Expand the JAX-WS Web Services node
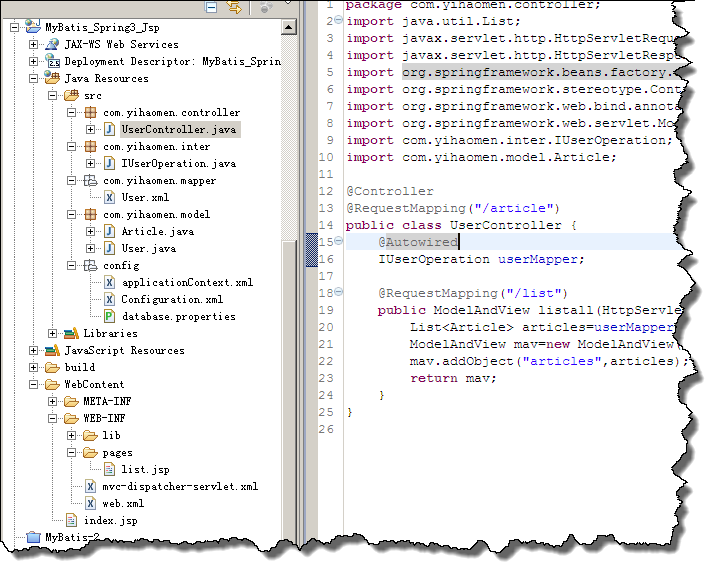The image size is (719, 578). pyautogui.click(x=34, y=44)
